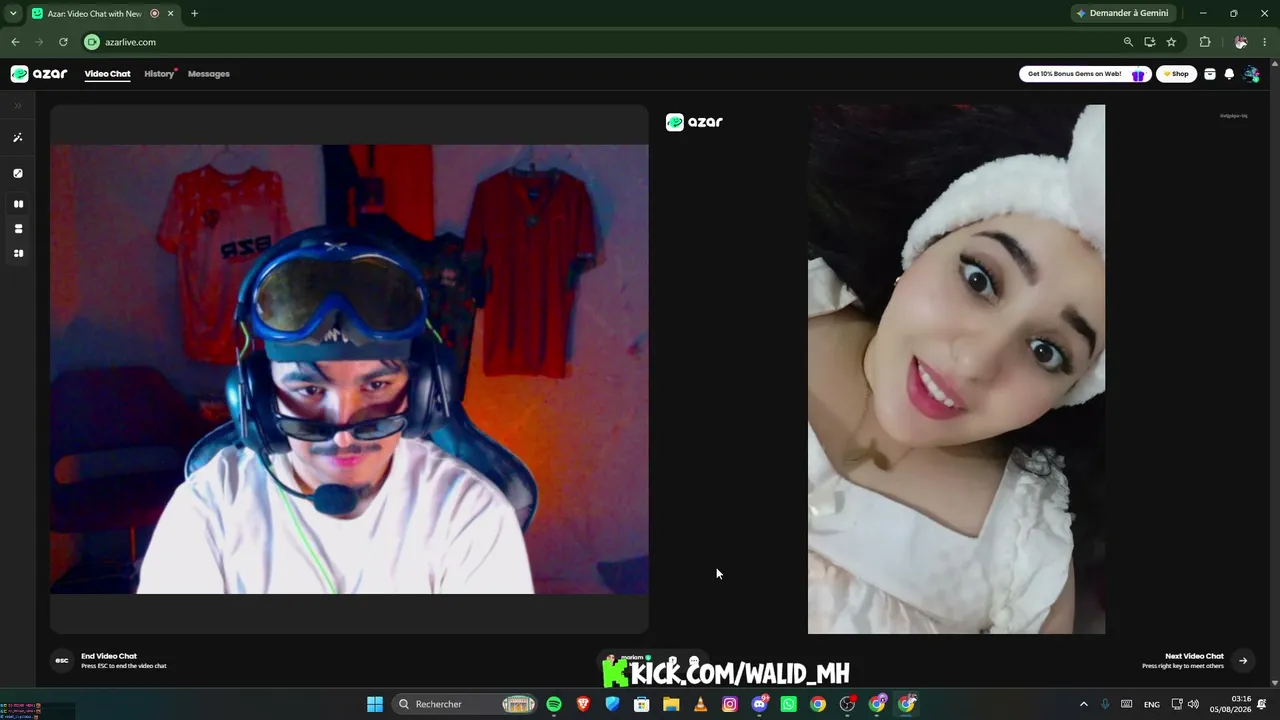Open VLC media player from the taskbar
This screenshot has width=1280, height=720.
tap(700, 704)
